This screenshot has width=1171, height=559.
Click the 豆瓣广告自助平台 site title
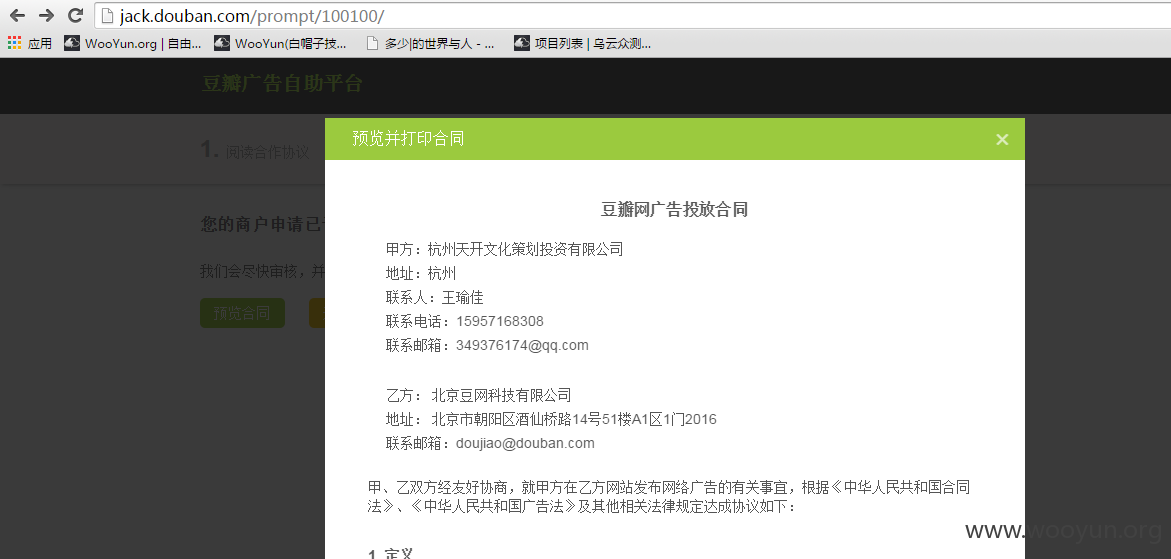click(x=282, y=84)
